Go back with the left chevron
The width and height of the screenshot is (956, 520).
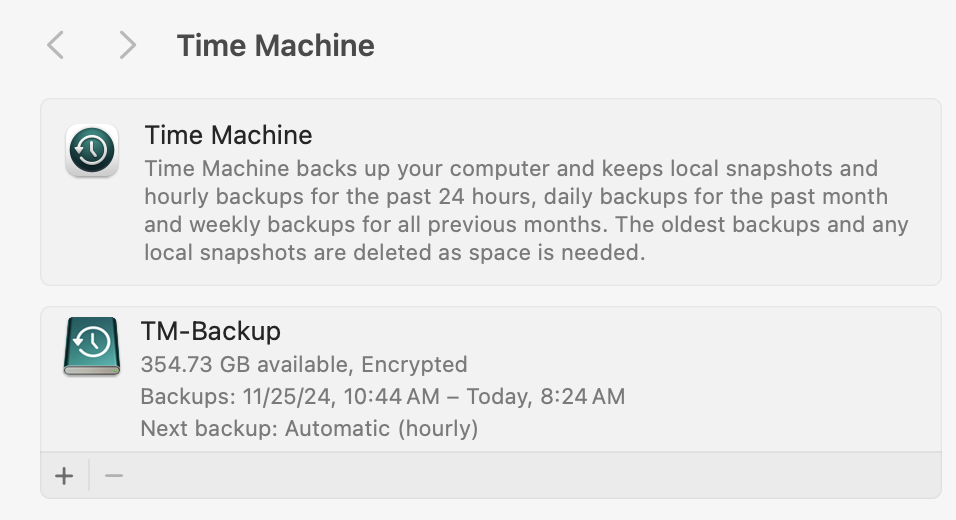(x=56, y=45)
